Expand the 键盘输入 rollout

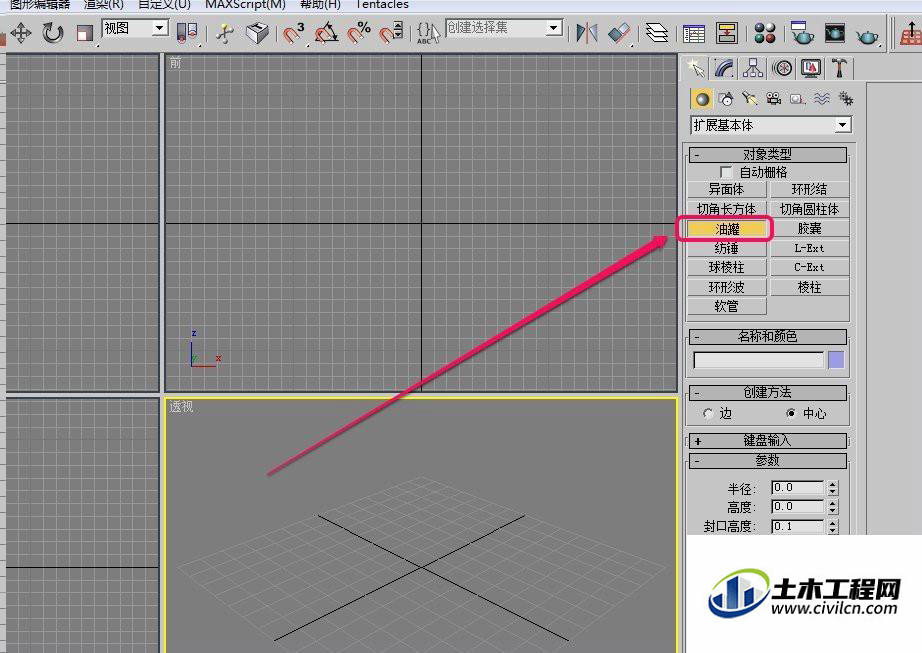(x=767, y=440)
